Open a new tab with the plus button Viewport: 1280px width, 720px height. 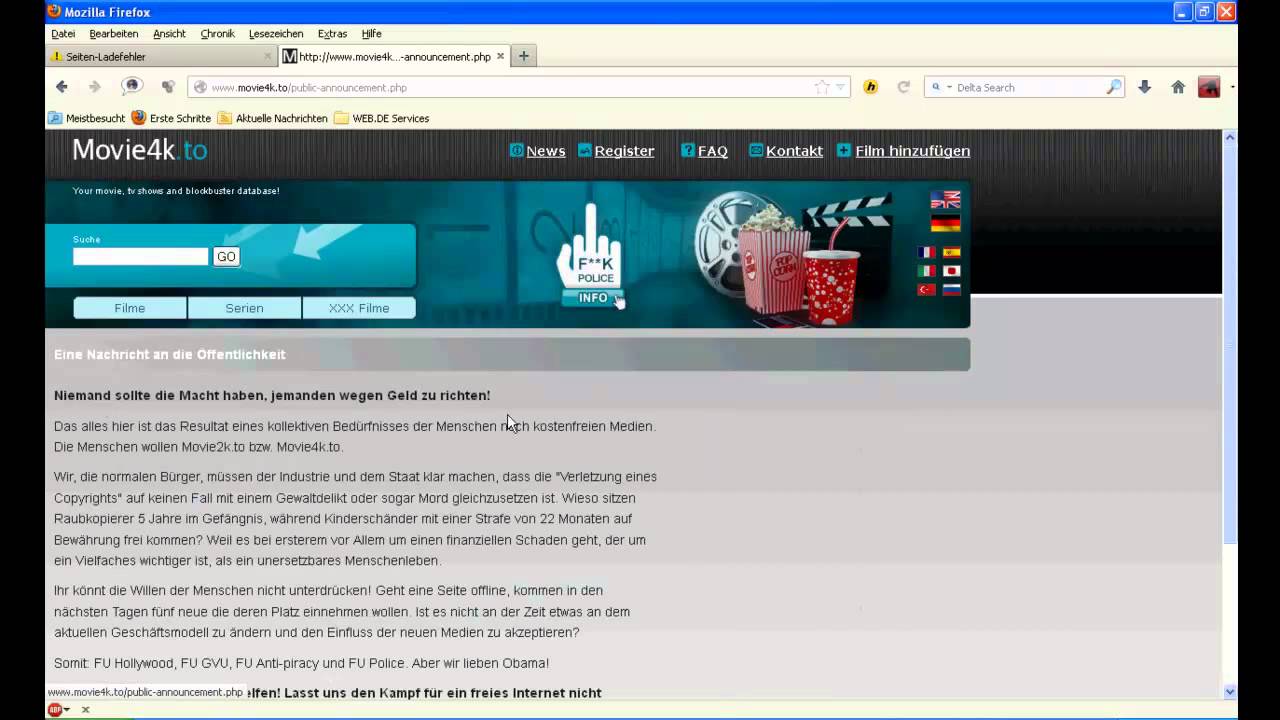(523, 56)
